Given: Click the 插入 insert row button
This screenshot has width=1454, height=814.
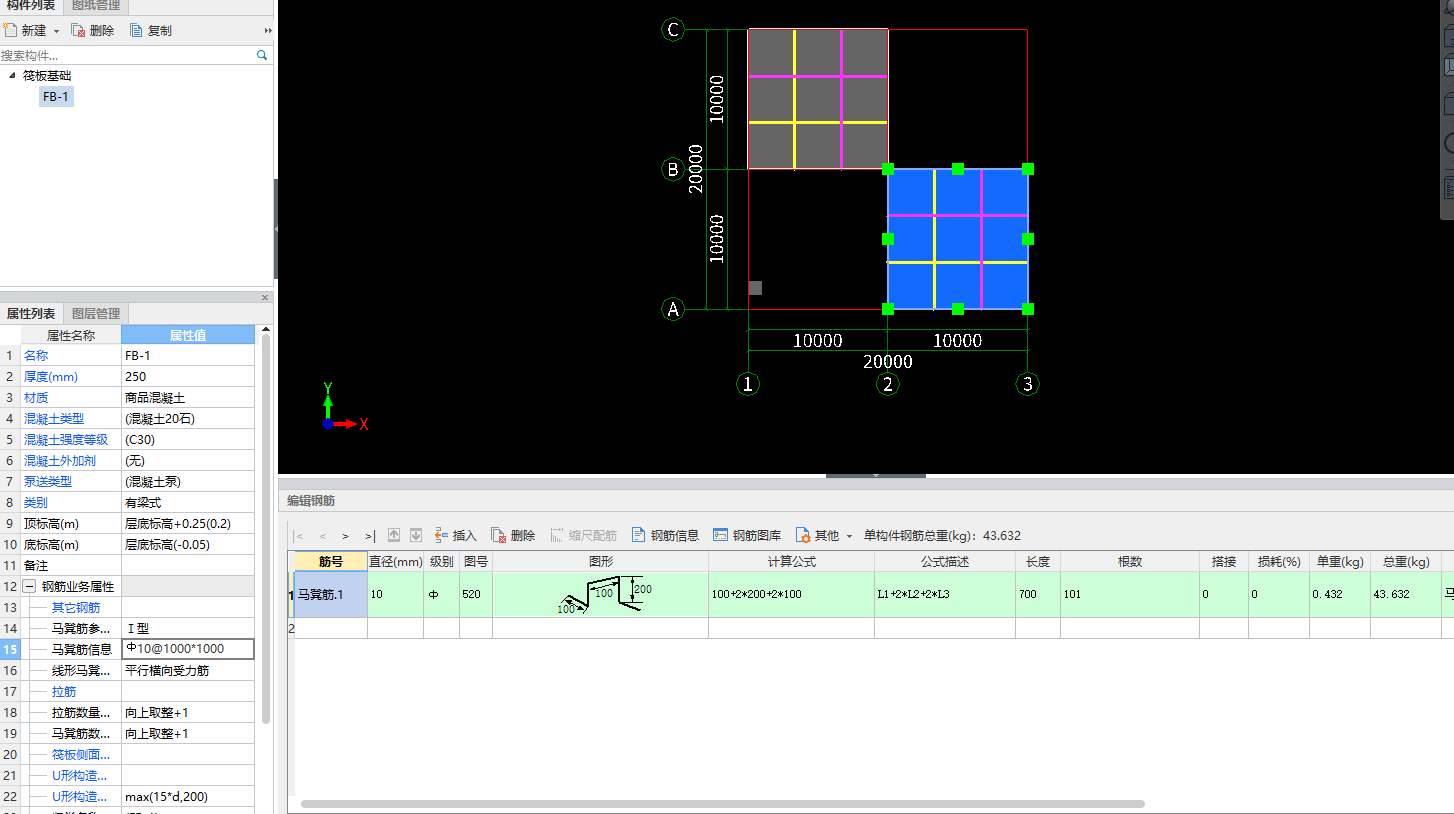Looking at the screenshot, I should pos(455,536).
